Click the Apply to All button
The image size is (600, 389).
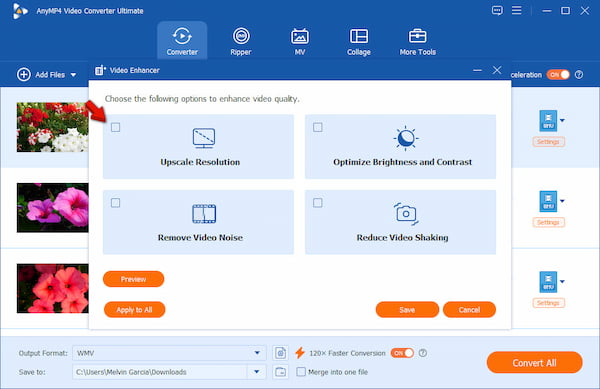pos(134,309)
